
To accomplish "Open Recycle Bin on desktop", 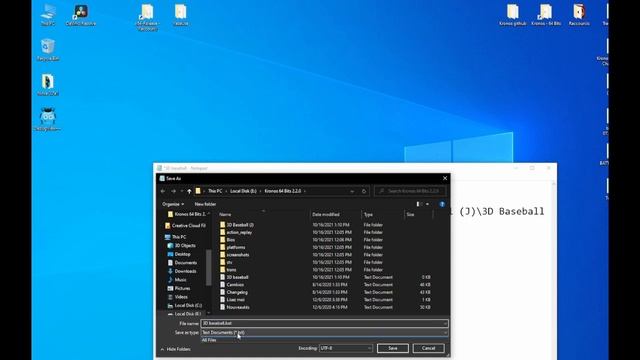I will 48,50.
